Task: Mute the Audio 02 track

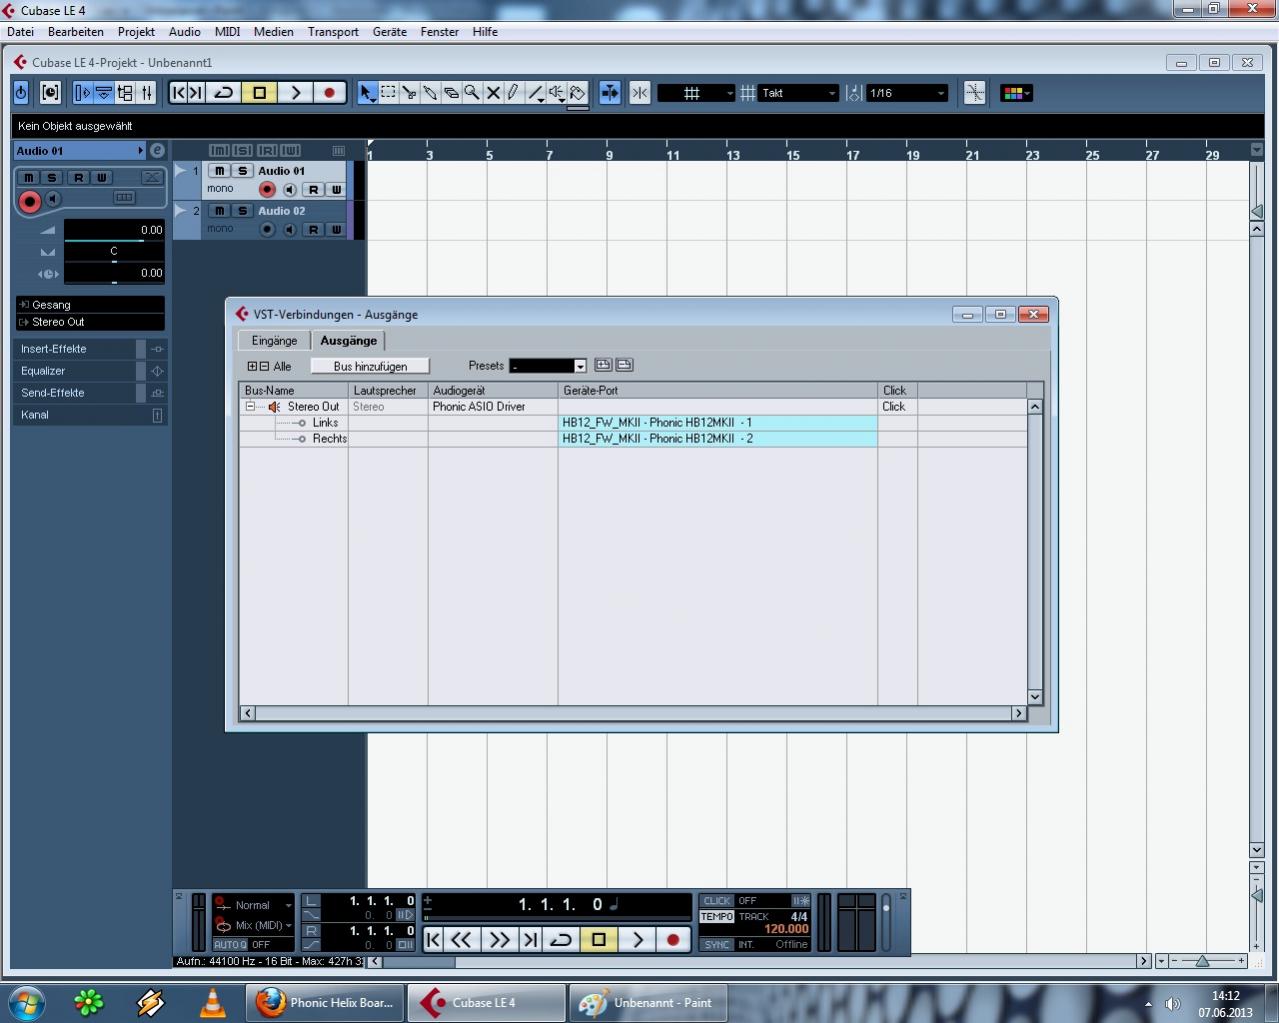Action: coord(220,211)
